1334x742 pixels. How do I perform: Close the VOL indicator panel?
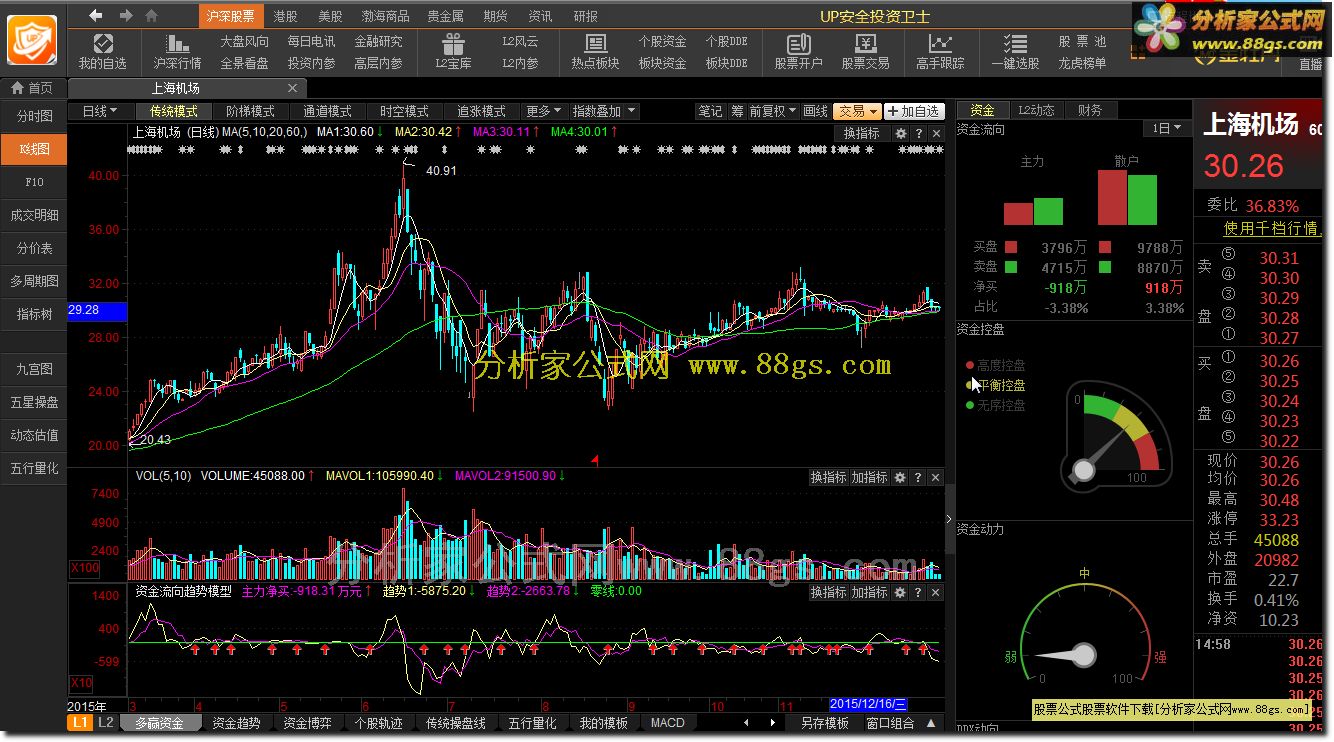(936, 478)
